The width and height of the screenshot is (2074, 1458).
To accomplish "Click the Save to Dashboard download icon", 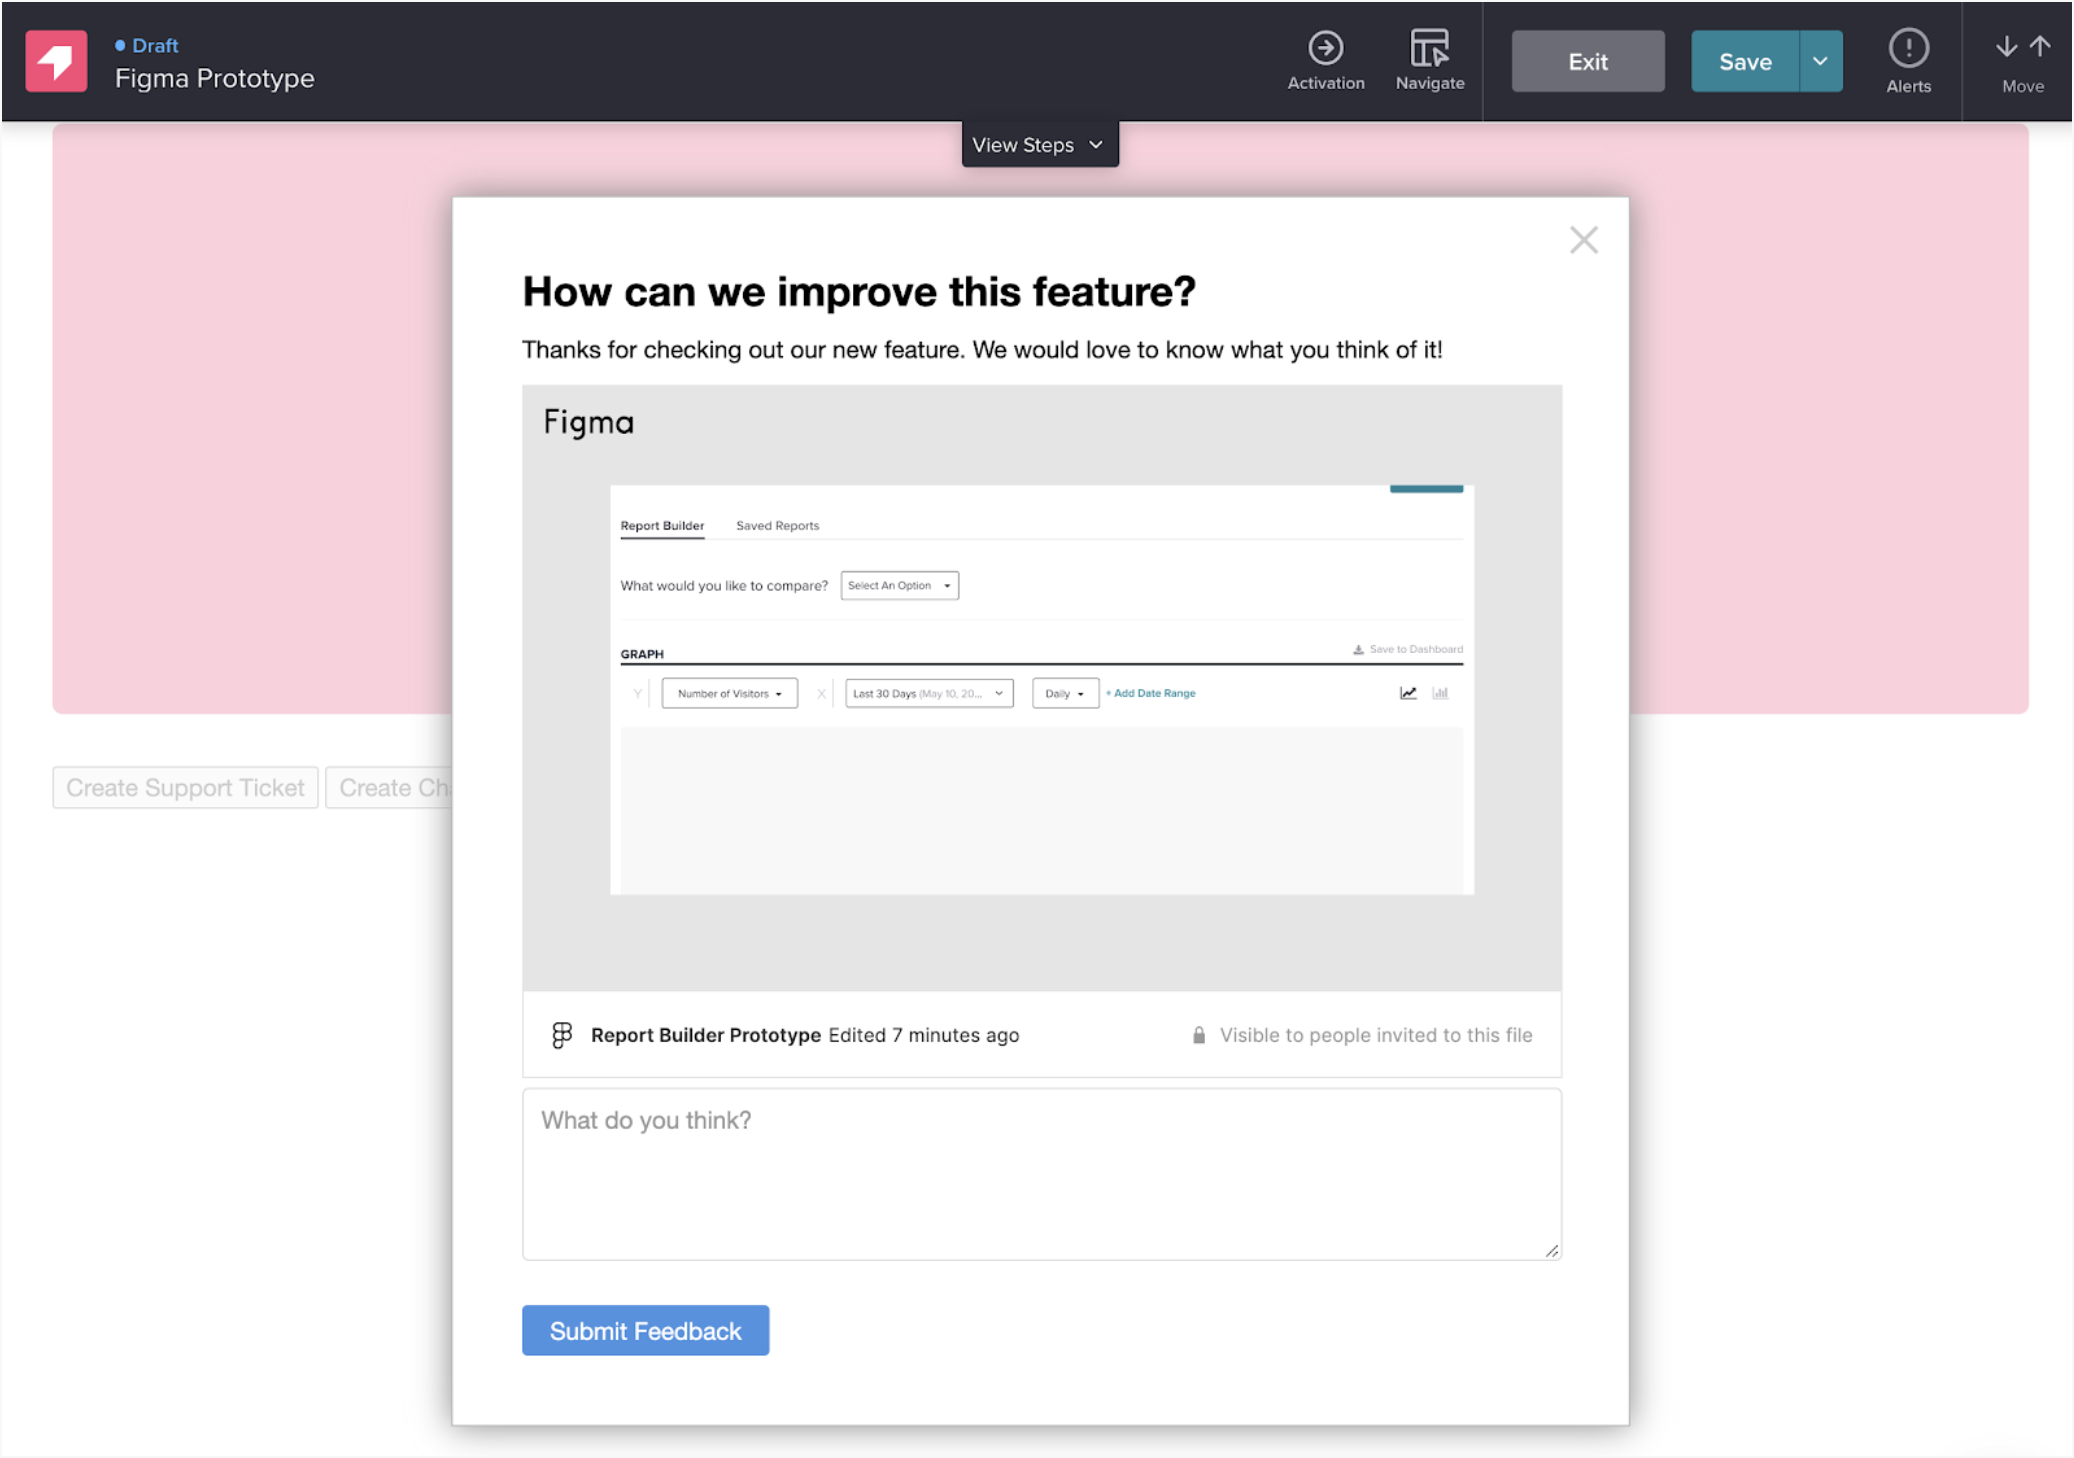I will (1358, 650).
